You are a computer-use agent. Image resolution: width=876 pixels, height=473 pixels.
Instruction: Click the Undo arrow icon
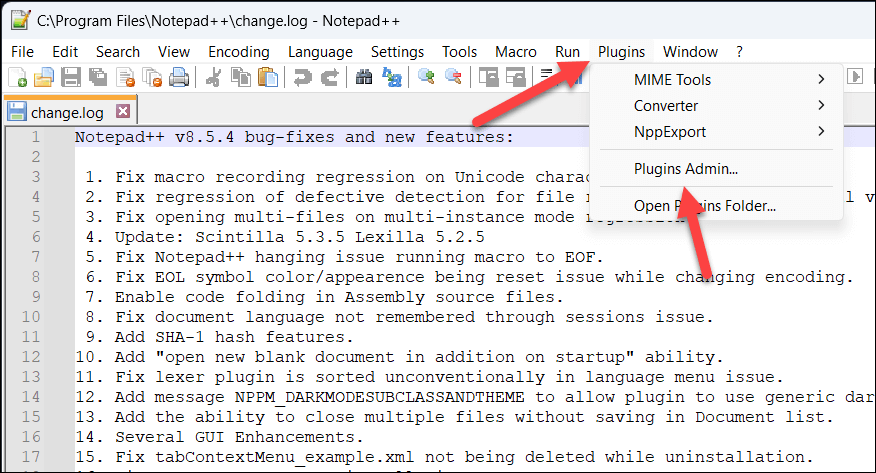pos(301,77)
